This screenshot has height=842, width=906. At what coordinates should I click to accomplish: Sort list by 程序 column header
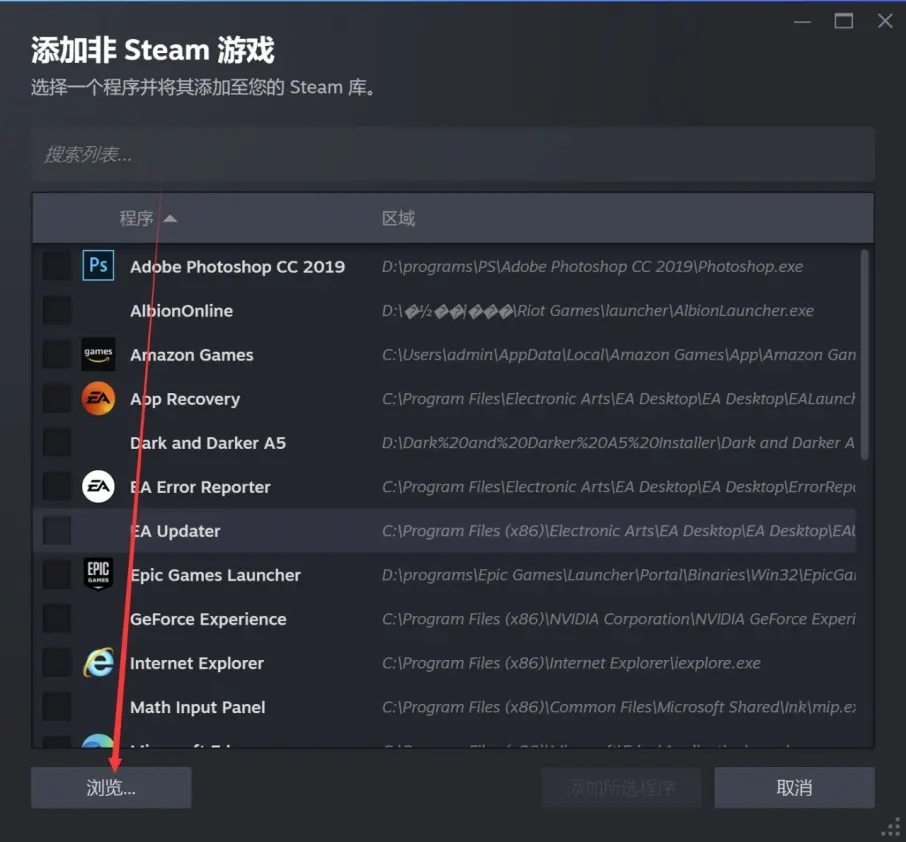(x=147, y=218)
